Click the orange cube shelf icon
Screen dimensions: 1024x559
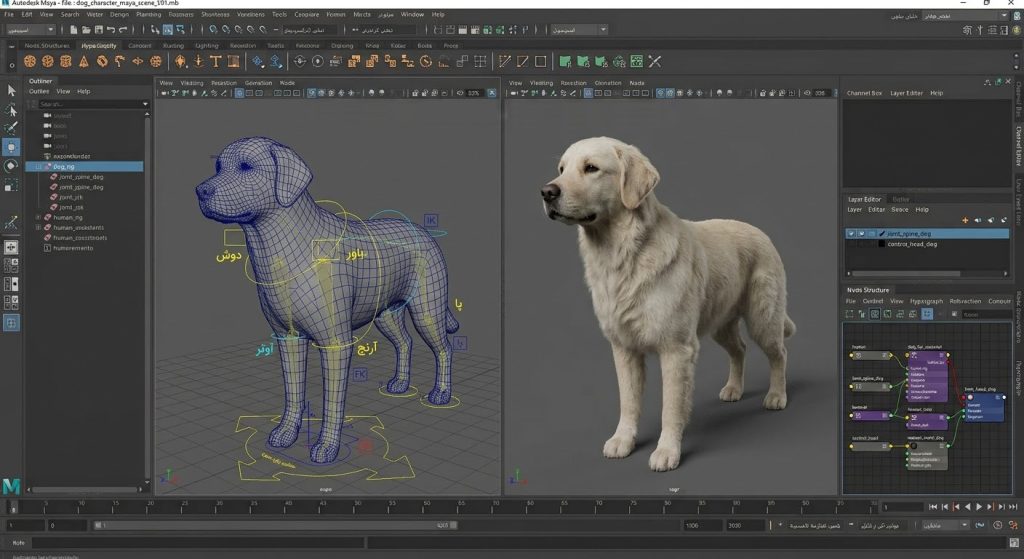65,61
